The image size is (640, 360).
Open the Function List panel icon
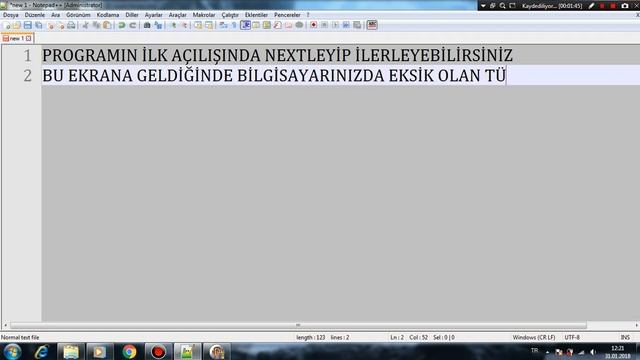278,25
